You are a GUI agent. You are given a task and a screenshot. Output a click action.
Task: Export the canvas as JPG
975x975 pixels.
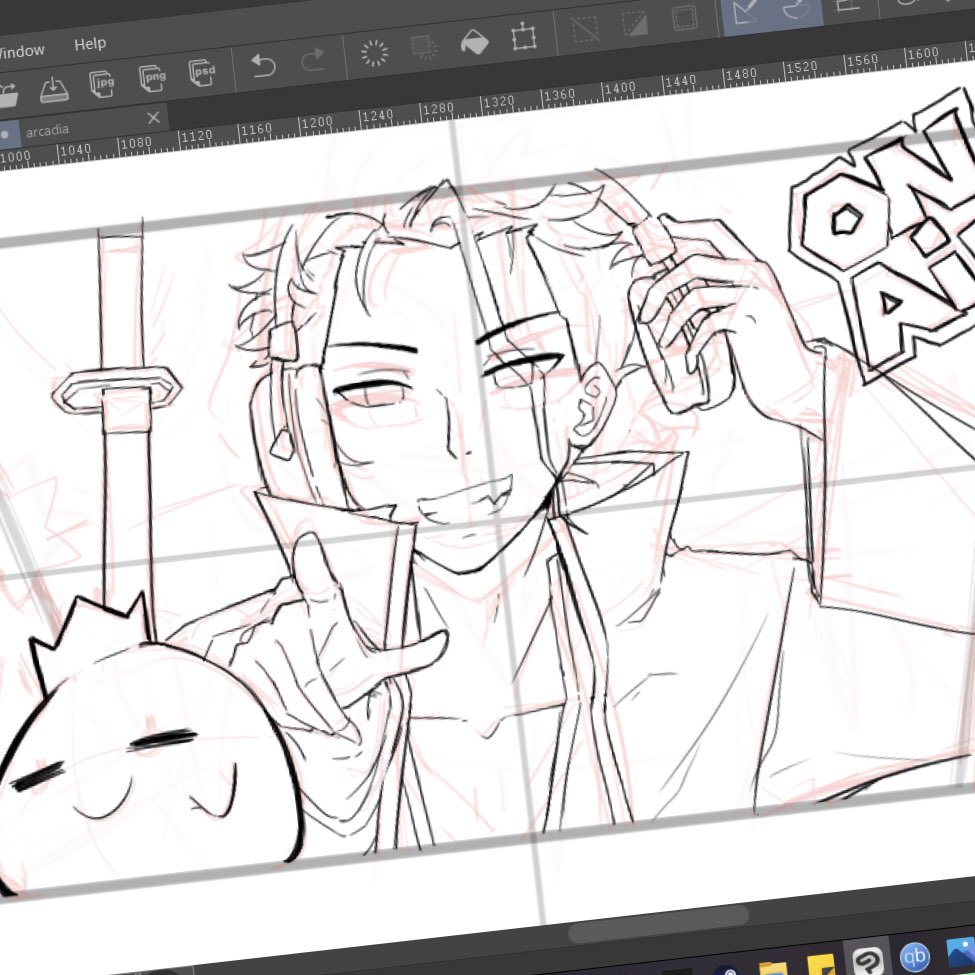click(x=102, y=83)
